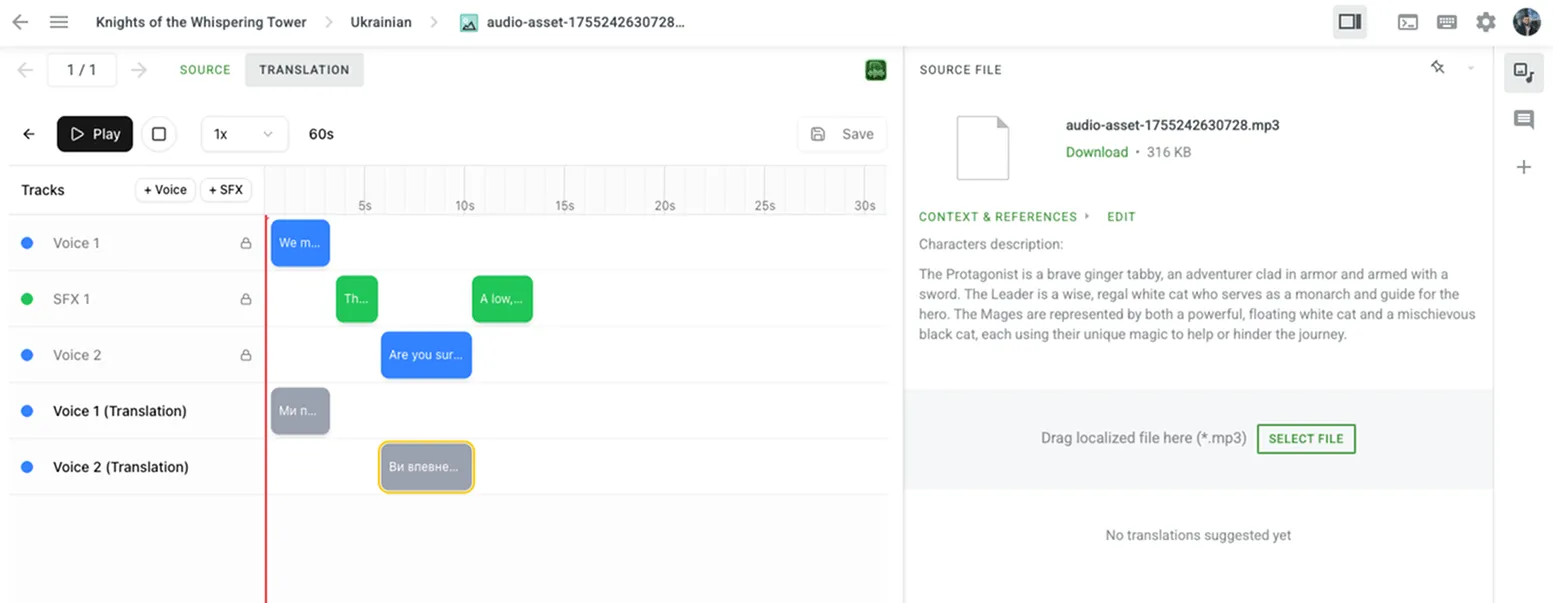1553x603 pixels.
Task: Expand the Context & References section
Action: pos(998,216)
